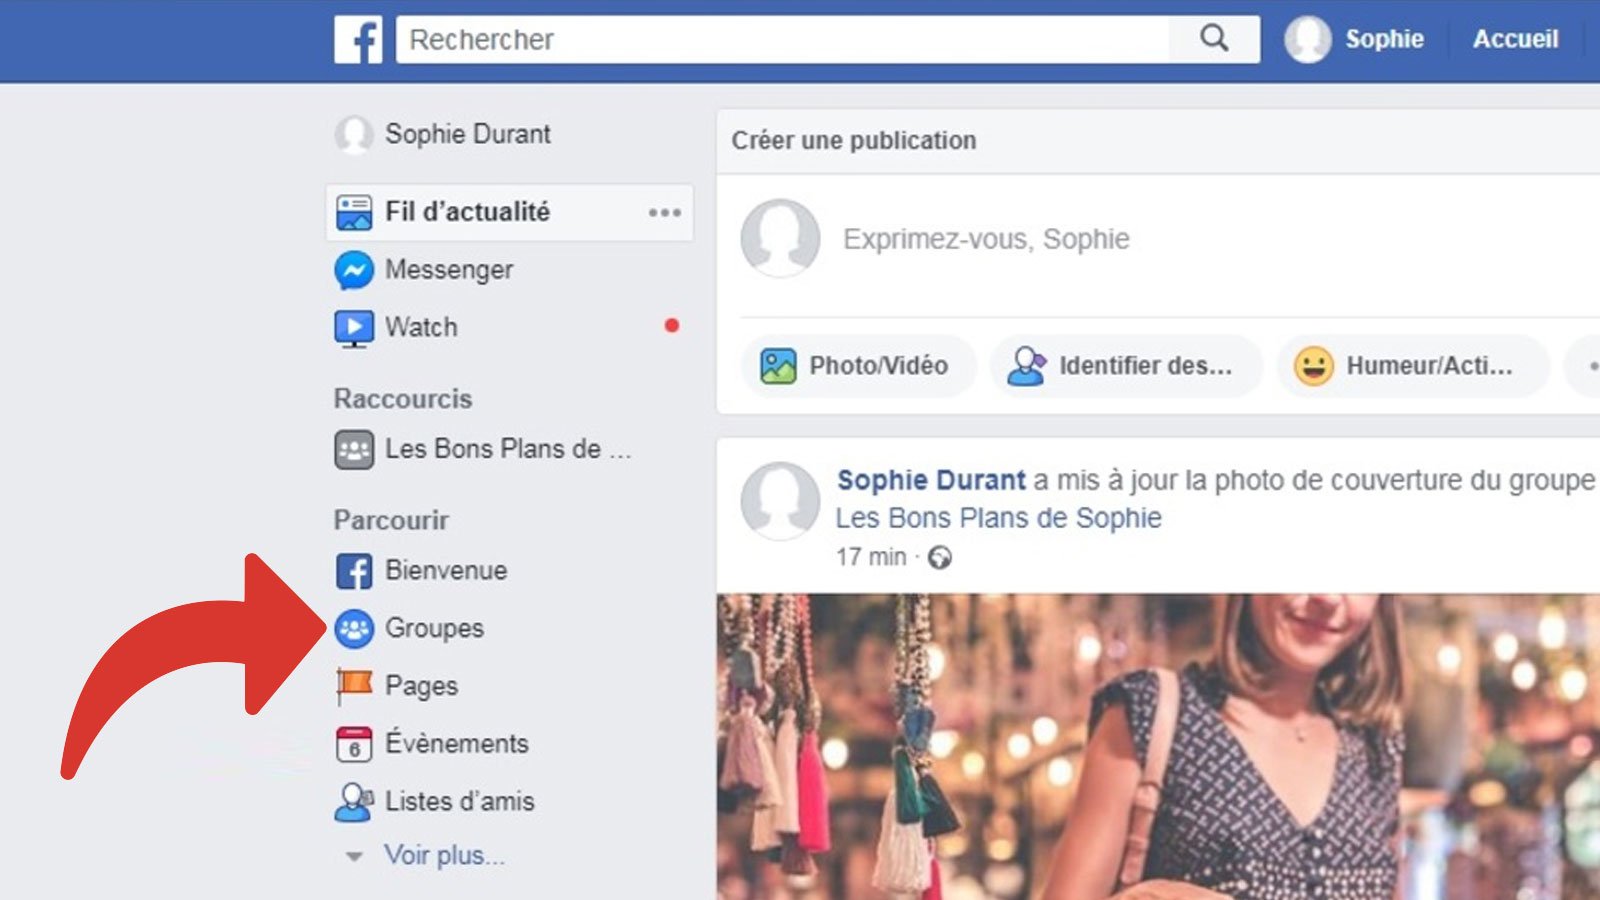Screen dimensions: 1600x900
Task: Click the Exprimez-vous, Sophie composer field
Action: tap(986, 239)
